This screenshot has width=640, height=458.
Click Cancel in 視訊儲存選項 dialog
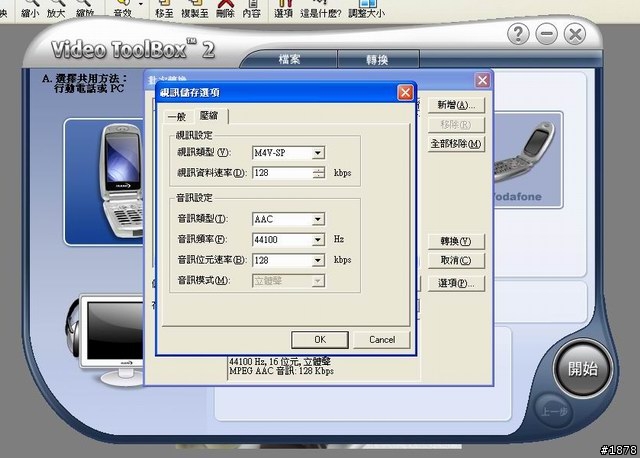382,340
